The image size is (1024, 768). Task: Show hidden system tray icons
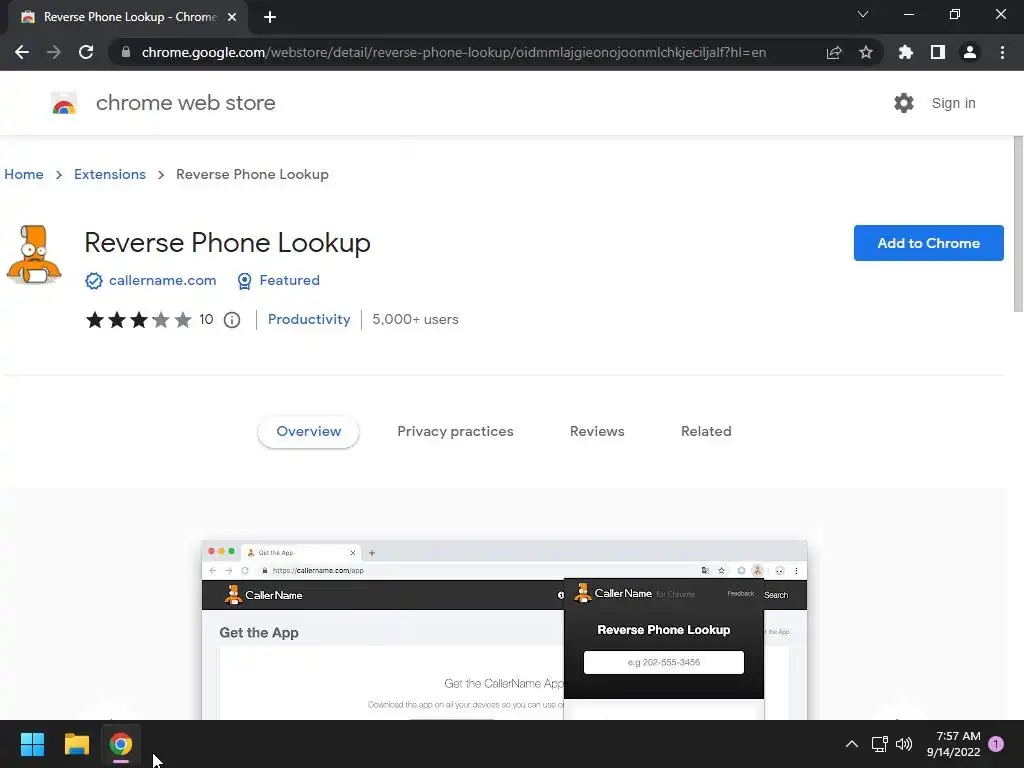852,744
